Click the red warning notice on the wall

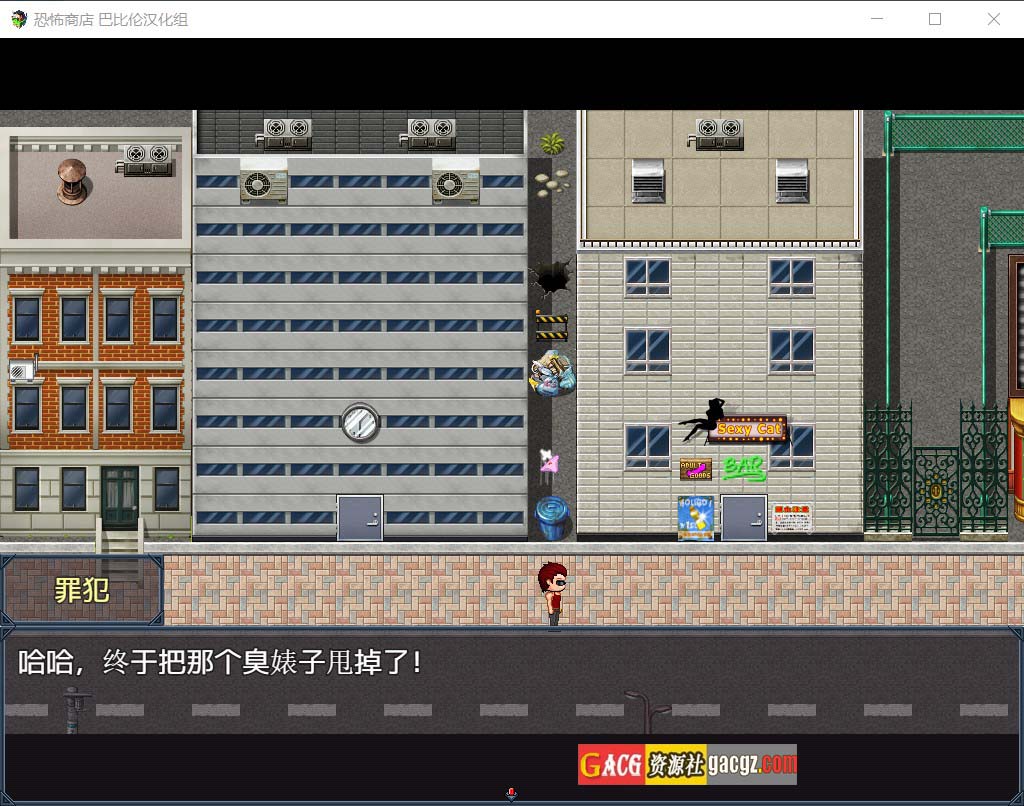(791, 517)
